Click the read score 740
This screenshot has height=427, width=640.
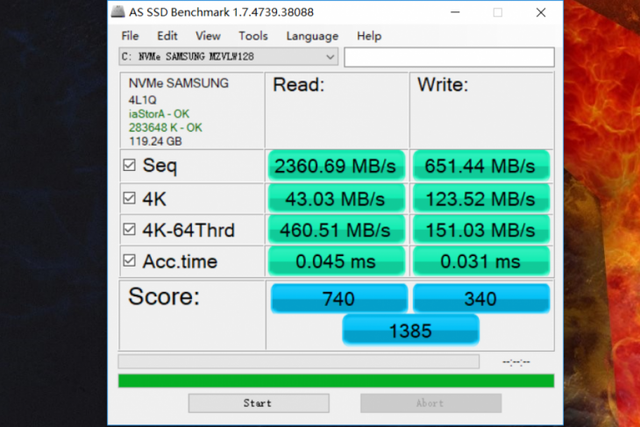point(339,298)
